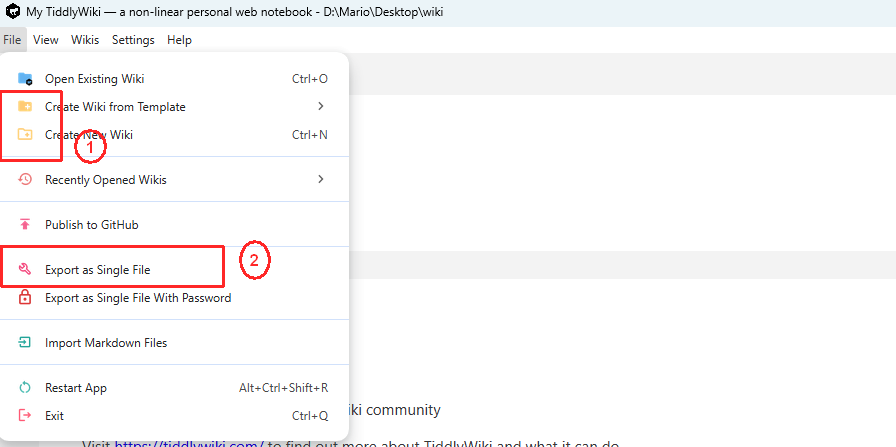
Task: Click the Ctrl+O shortcut text
Action: [x=310, y=79]
